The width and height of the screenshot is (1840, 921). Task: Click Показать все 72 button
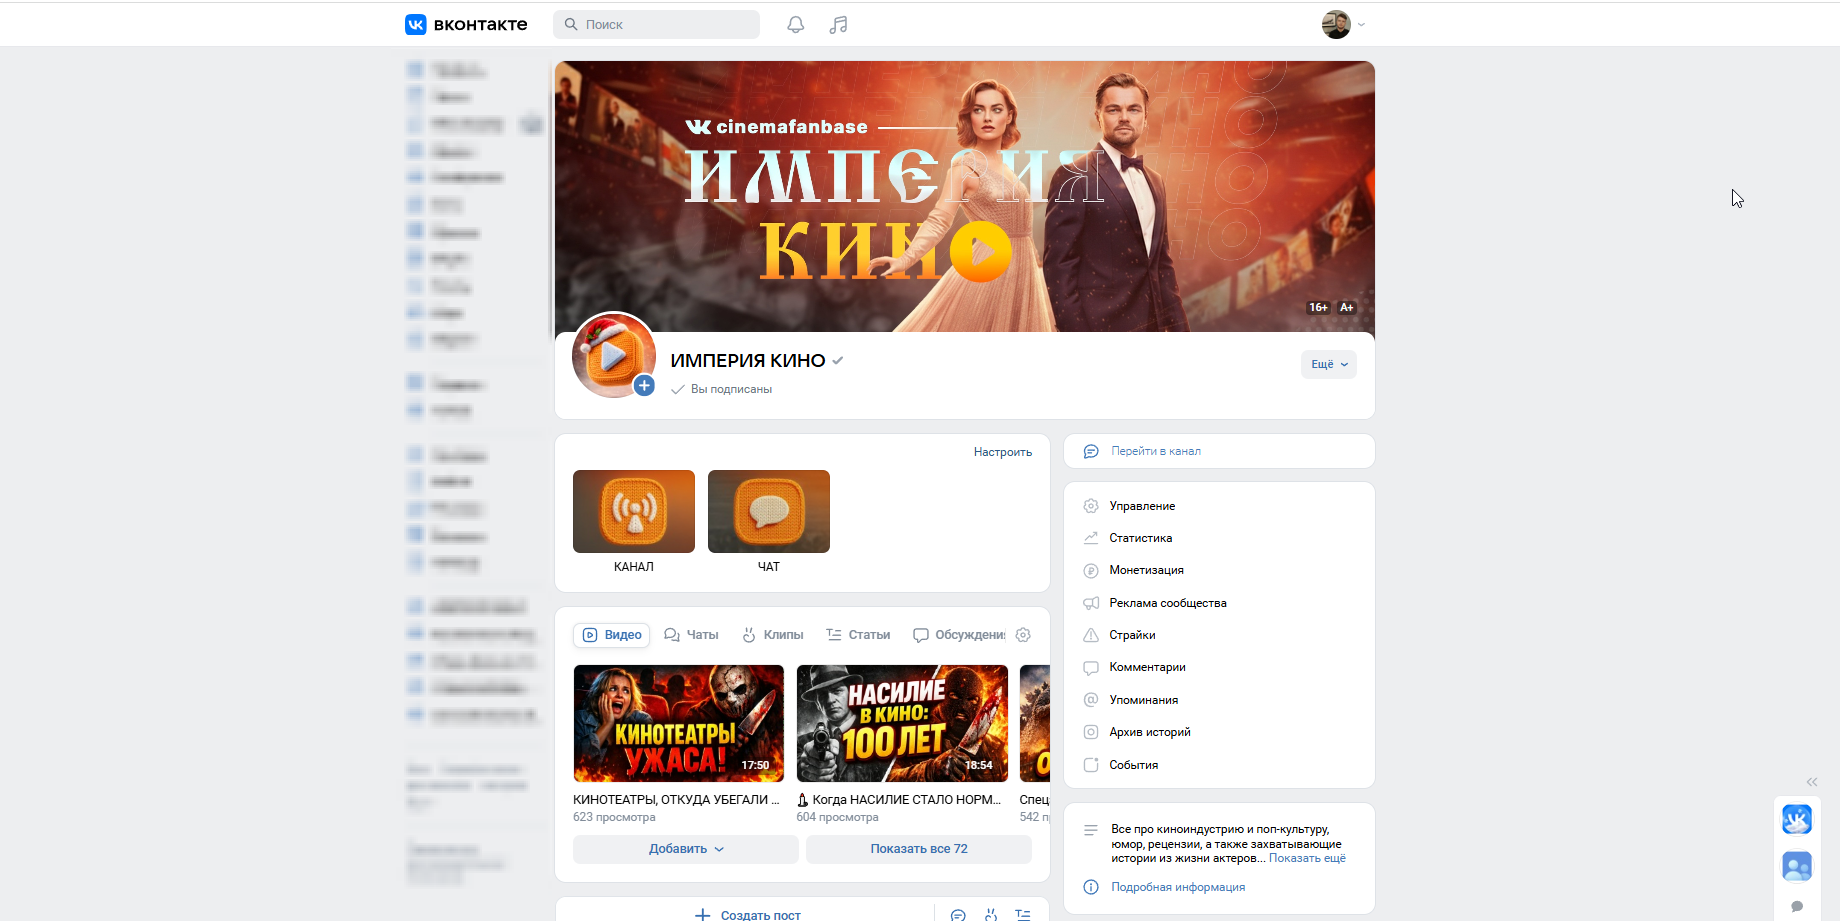919,849
